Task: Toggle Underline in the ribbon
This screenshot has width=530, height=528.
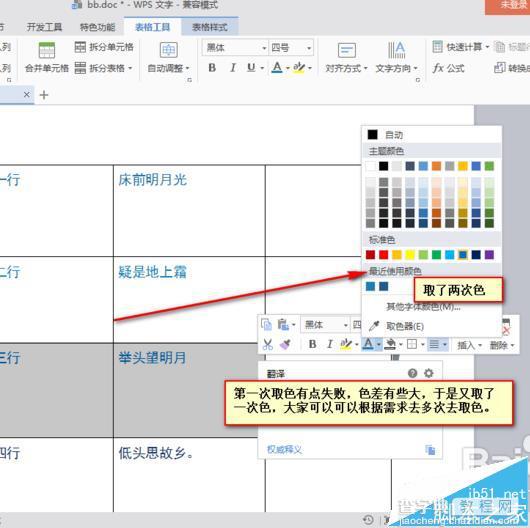Action: click(x=251, y=68)
